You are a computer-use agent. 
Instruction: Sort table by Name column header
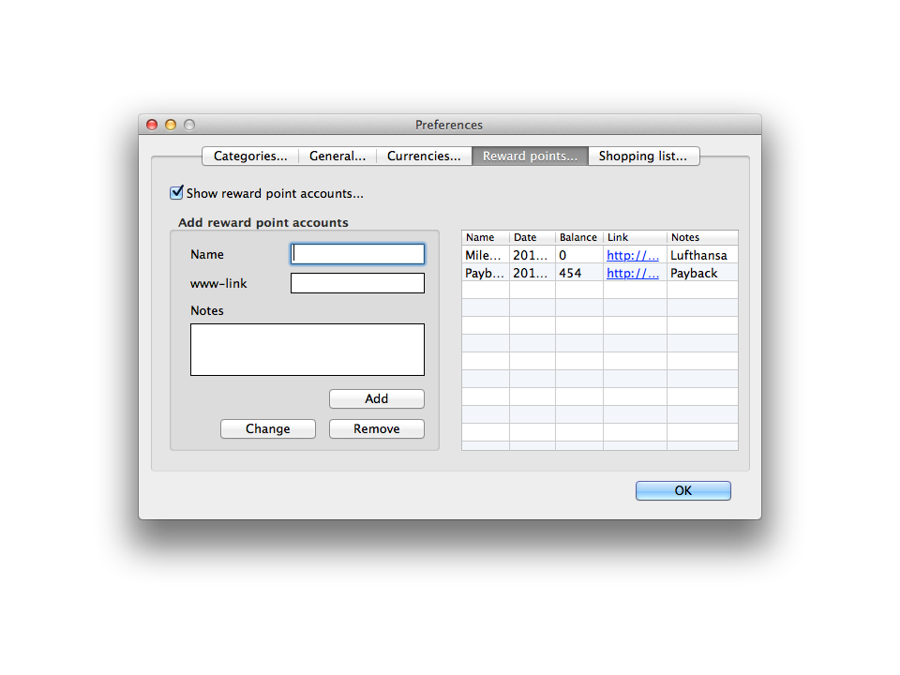tap(485, 238)
